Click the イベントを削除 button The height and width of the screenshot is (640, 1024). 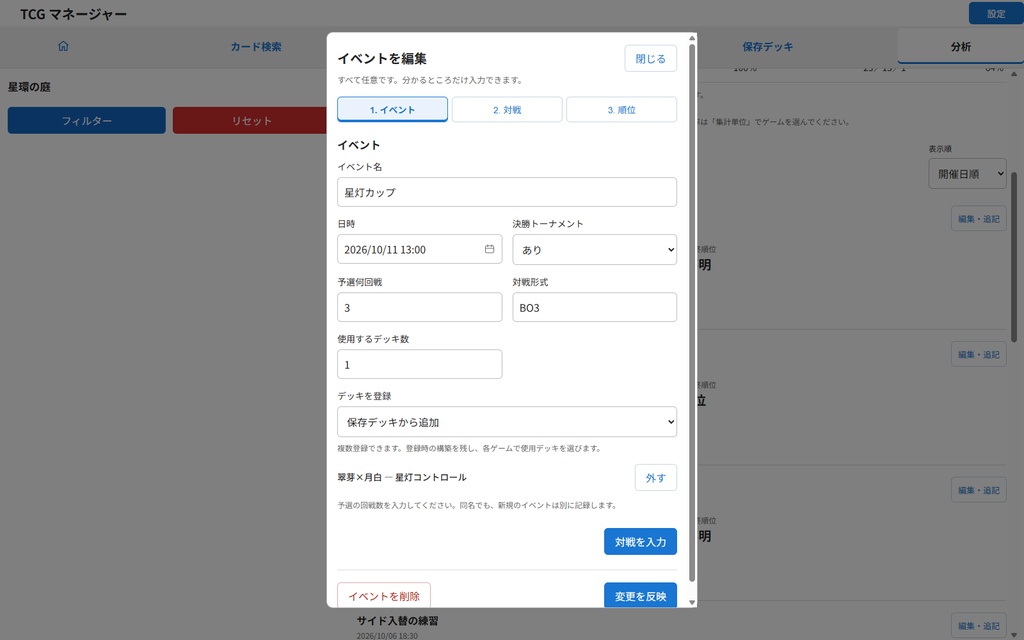click(384, 595)
